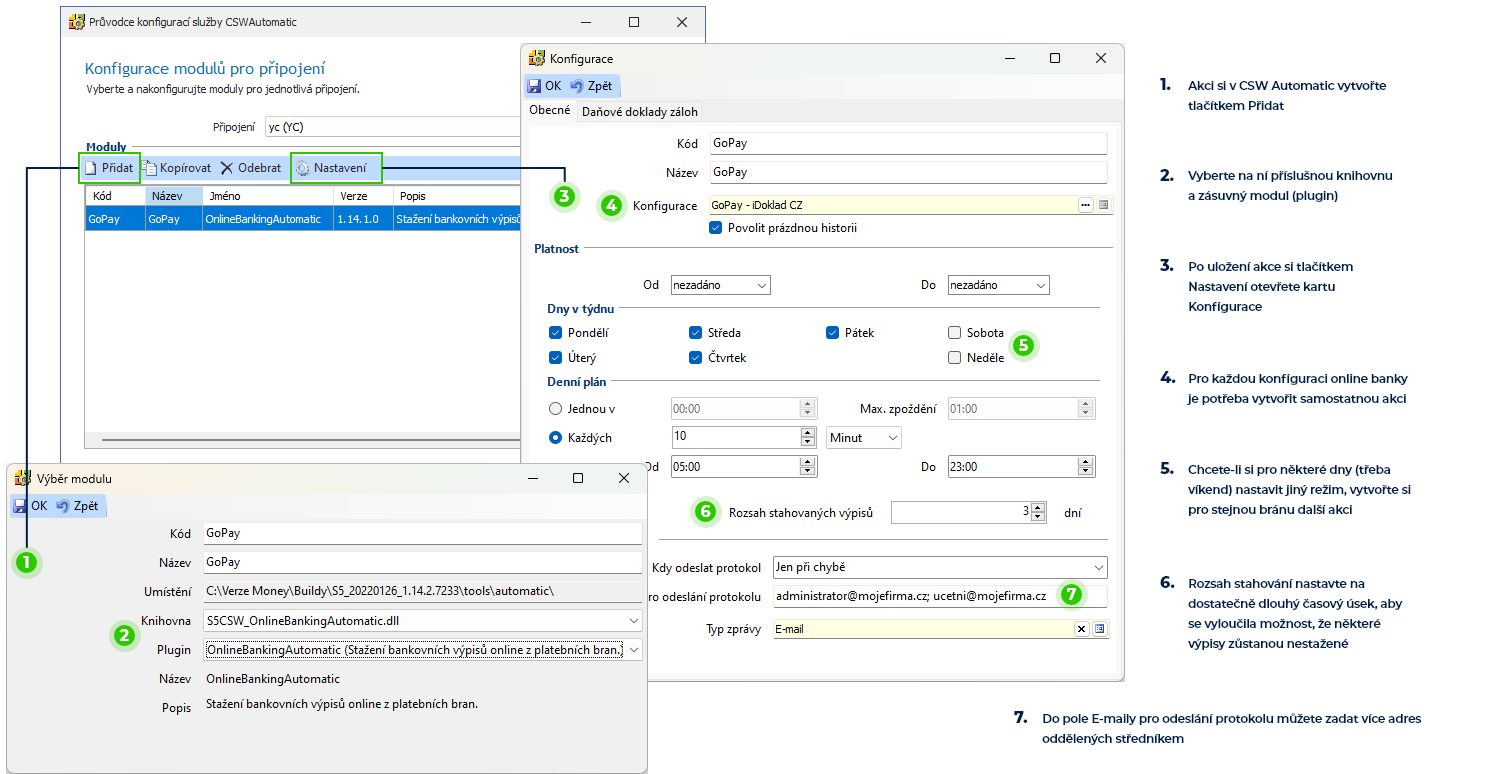The image size is (1500, 774).
Task: Open Připojení dropdown in wizard window
Action: click(x=392, y=128)
